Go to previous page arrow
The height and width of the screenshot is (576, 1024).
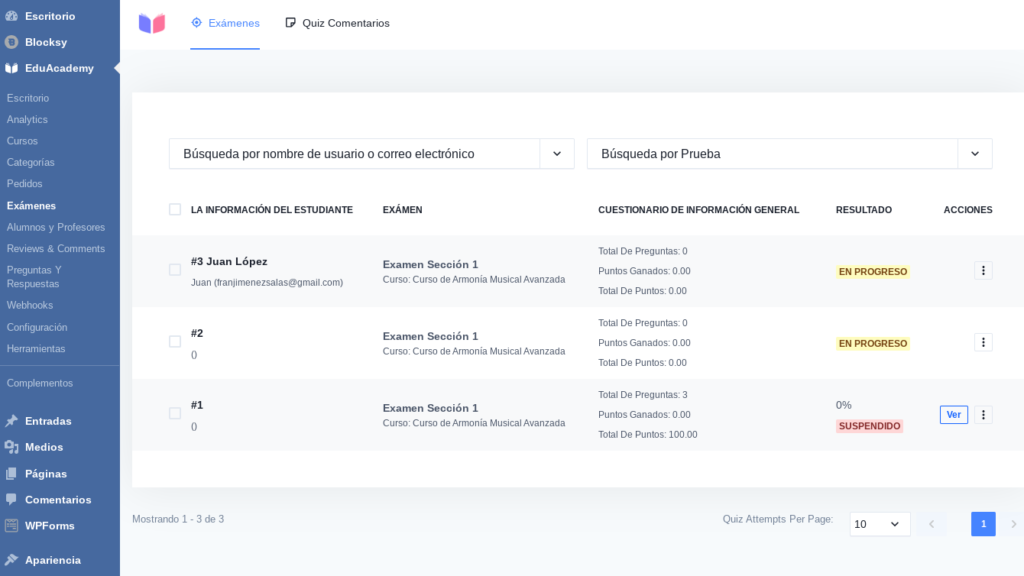[x=931, y=524]
